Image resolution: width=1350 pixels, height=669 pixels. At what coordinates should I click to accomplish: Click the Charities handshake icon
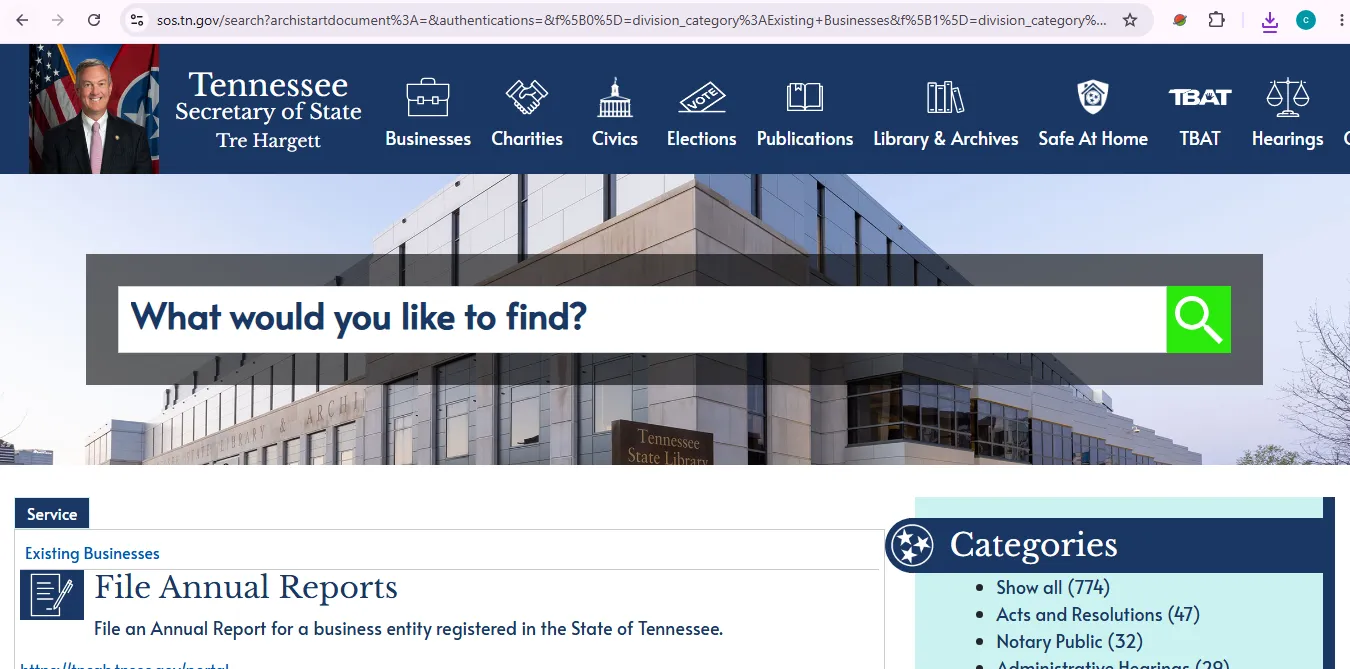527,97
